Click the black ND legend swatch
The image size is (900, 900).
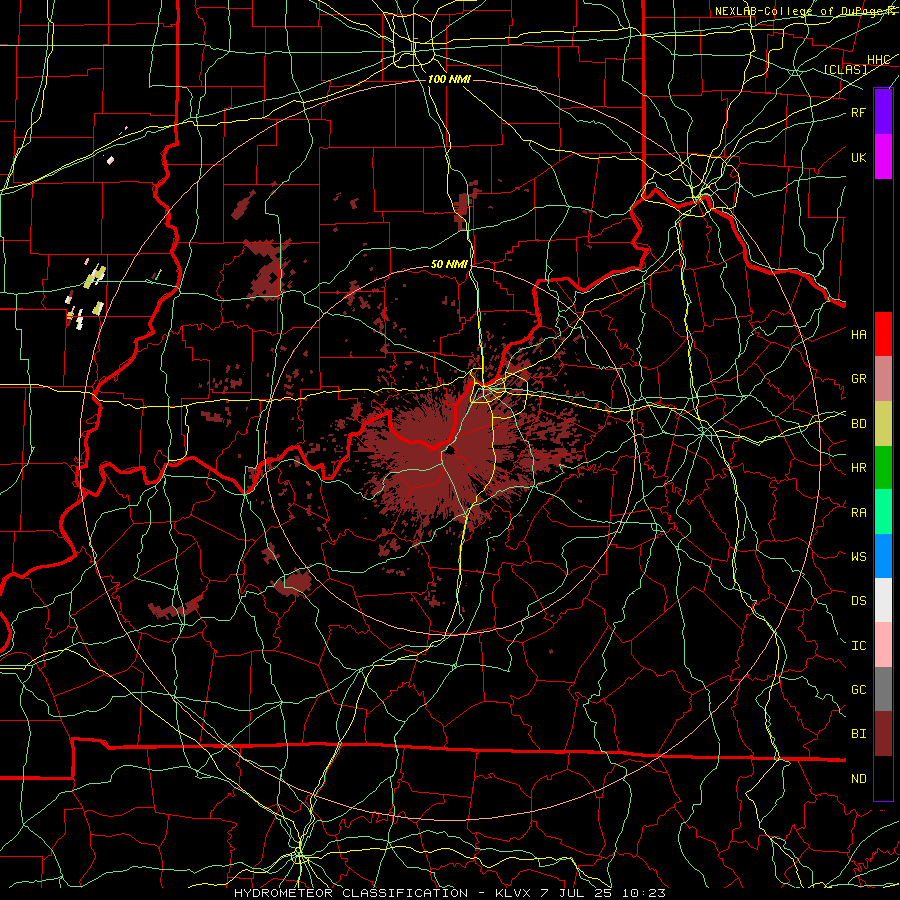(x=883, y=778)
